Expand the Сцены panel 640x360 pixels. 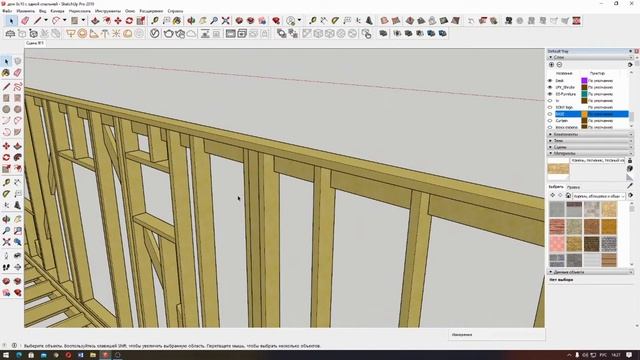pyautogui.click(x=590, y=147)
